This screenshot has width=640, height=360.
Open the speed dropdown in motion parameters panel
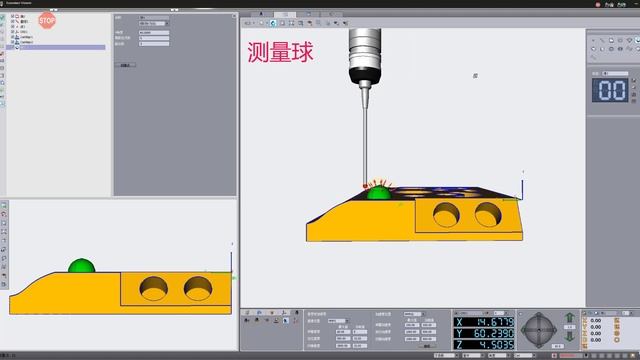(x=338, y=321)
